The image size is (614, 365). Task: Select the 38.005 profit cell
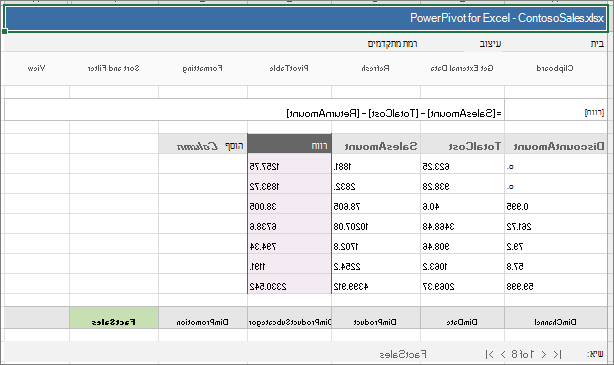click(x=289, y=204)
